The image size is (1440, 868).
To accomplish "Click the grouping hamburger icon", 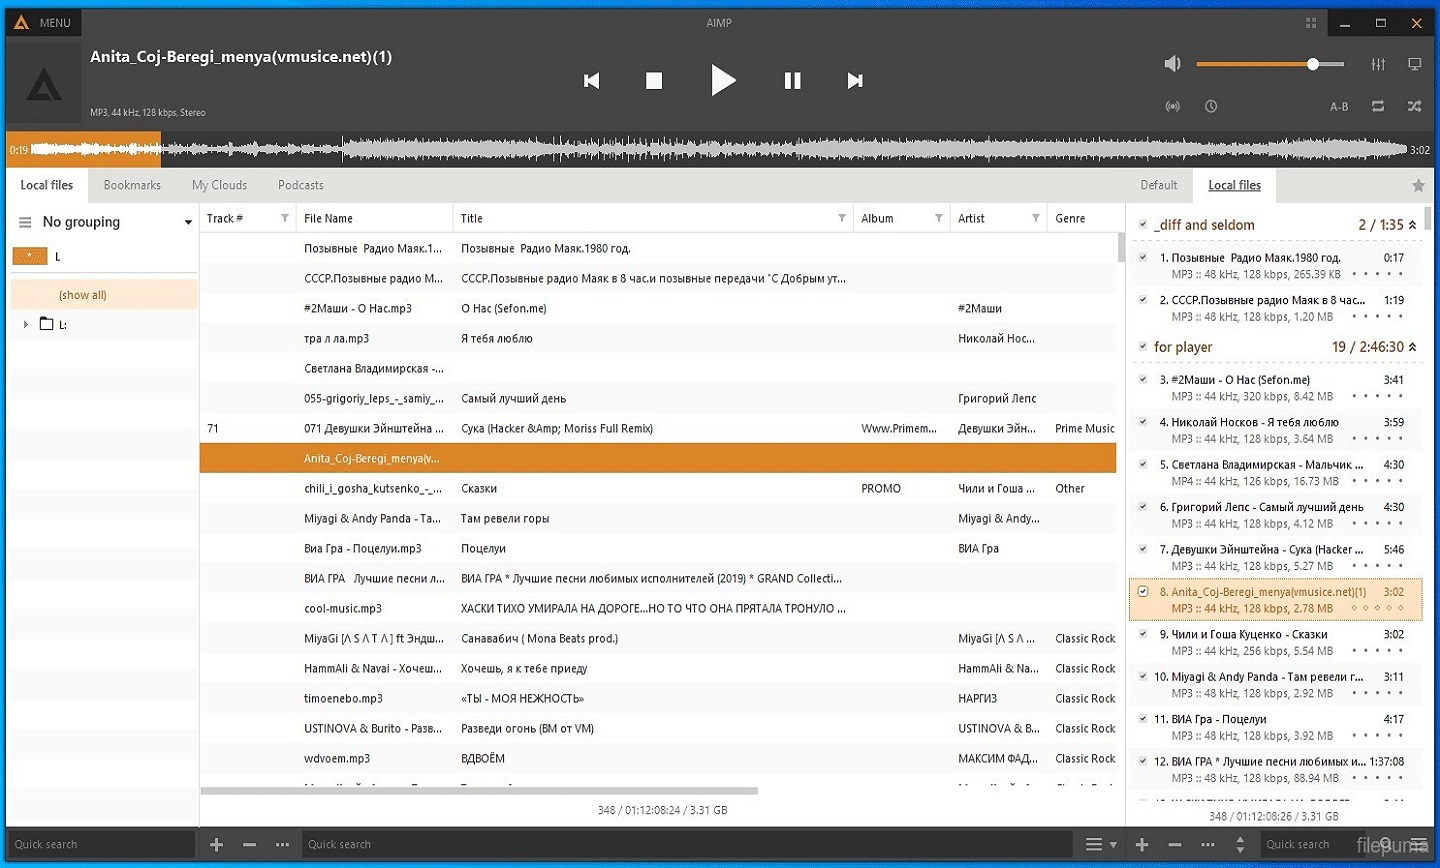I will [x=25, y=222].
